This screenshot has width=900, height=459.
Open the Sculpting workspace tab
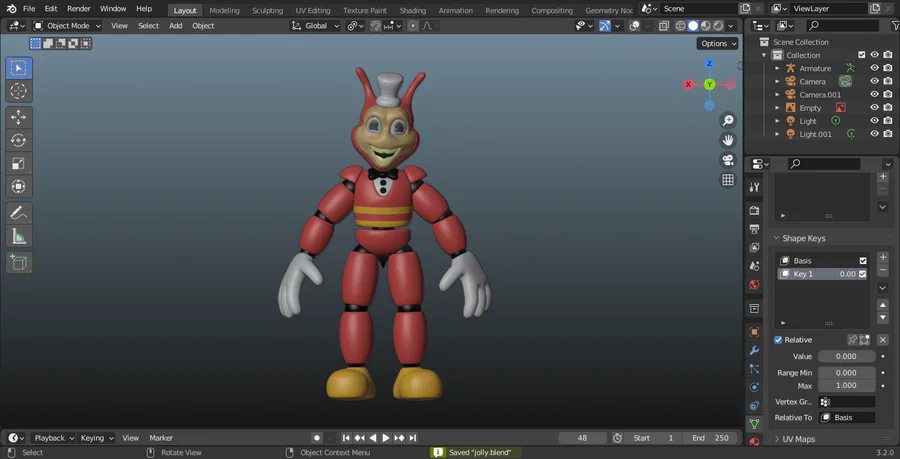pyautogui.click(x=267, y=10)
